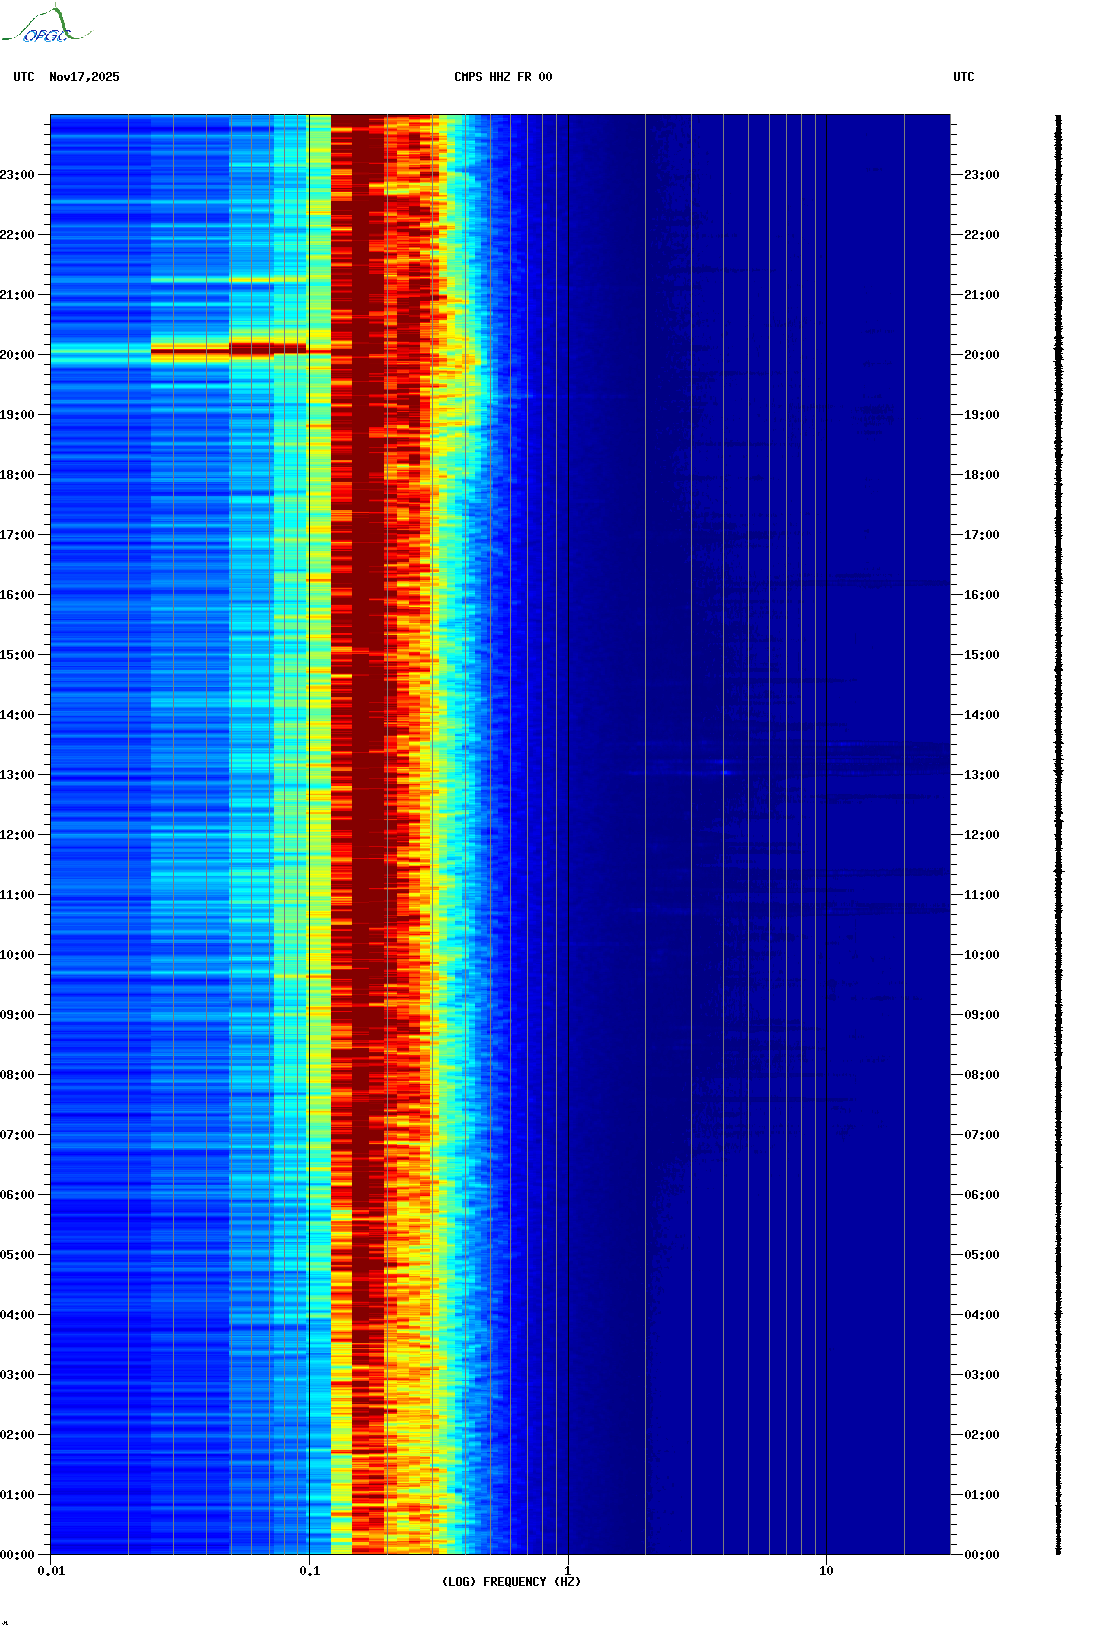Click the UTC label above the right time axis
This screenshot has width=1102, height=1634.
(x=964, y=77)
